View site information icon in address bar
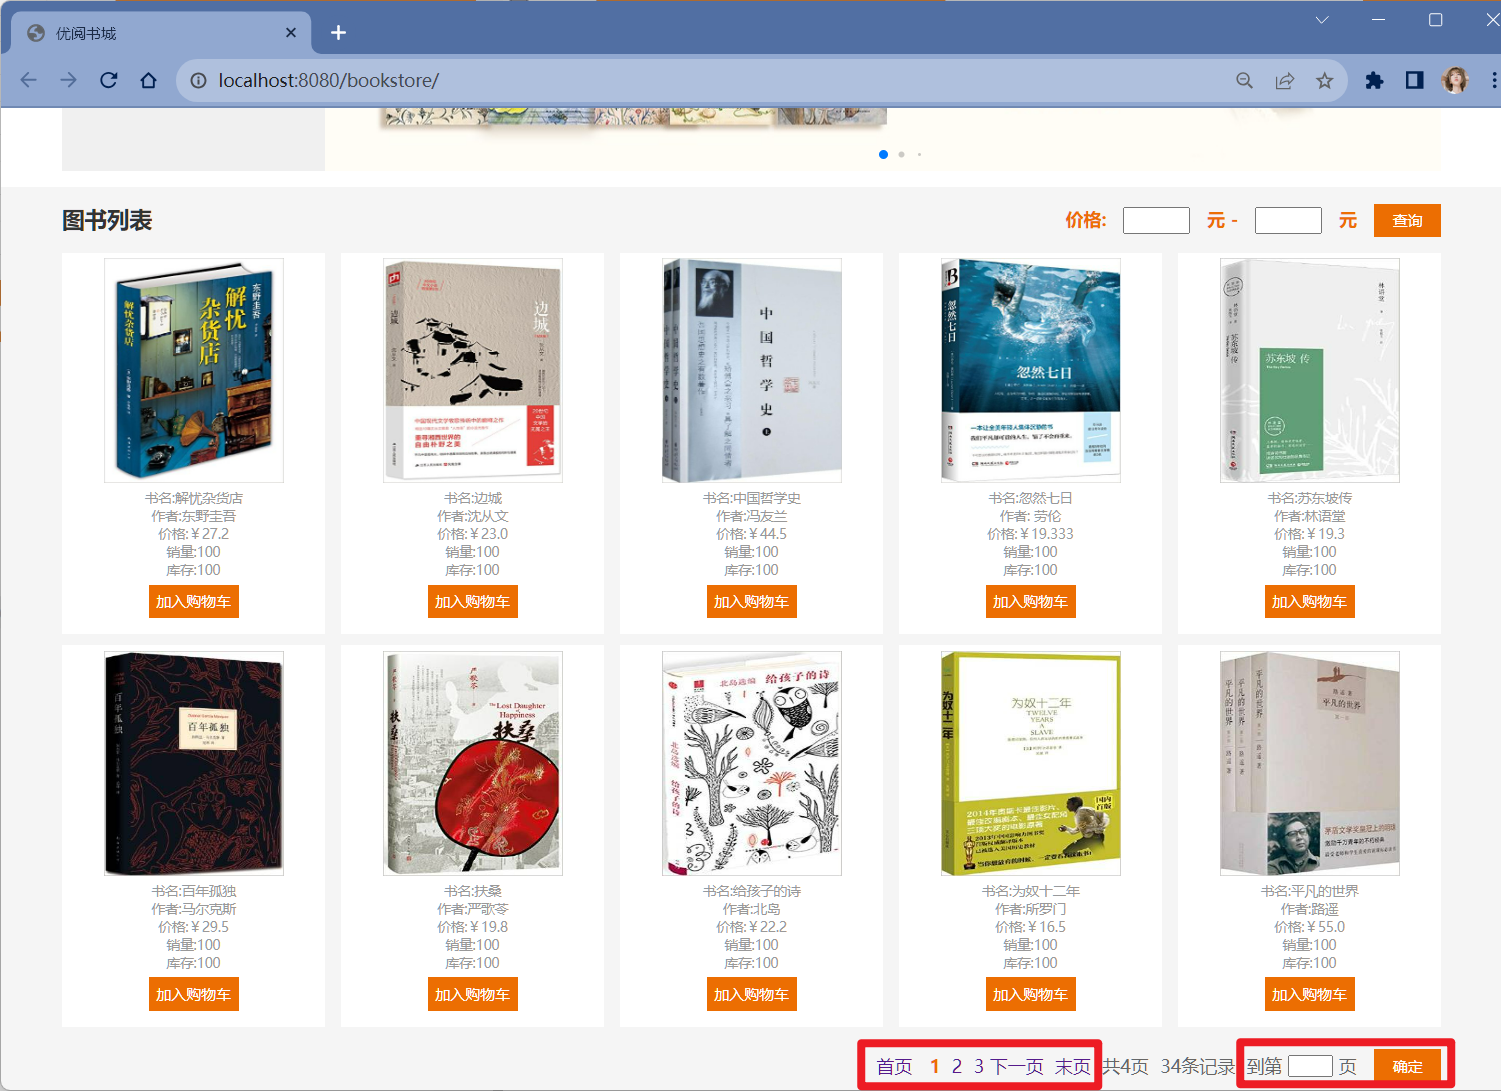 click(x=198, y=80)
